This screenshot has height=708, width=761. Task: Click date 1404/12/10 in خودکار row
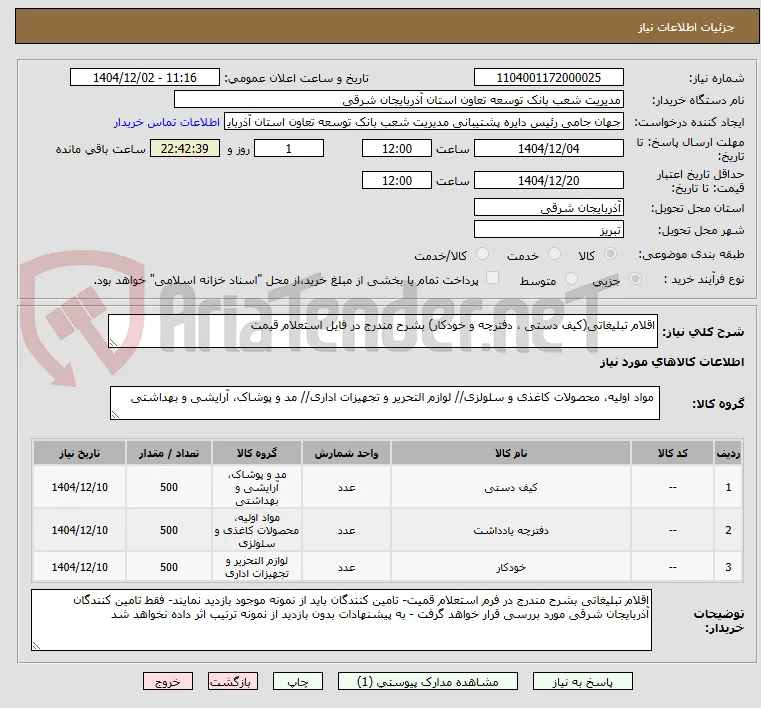80,567
